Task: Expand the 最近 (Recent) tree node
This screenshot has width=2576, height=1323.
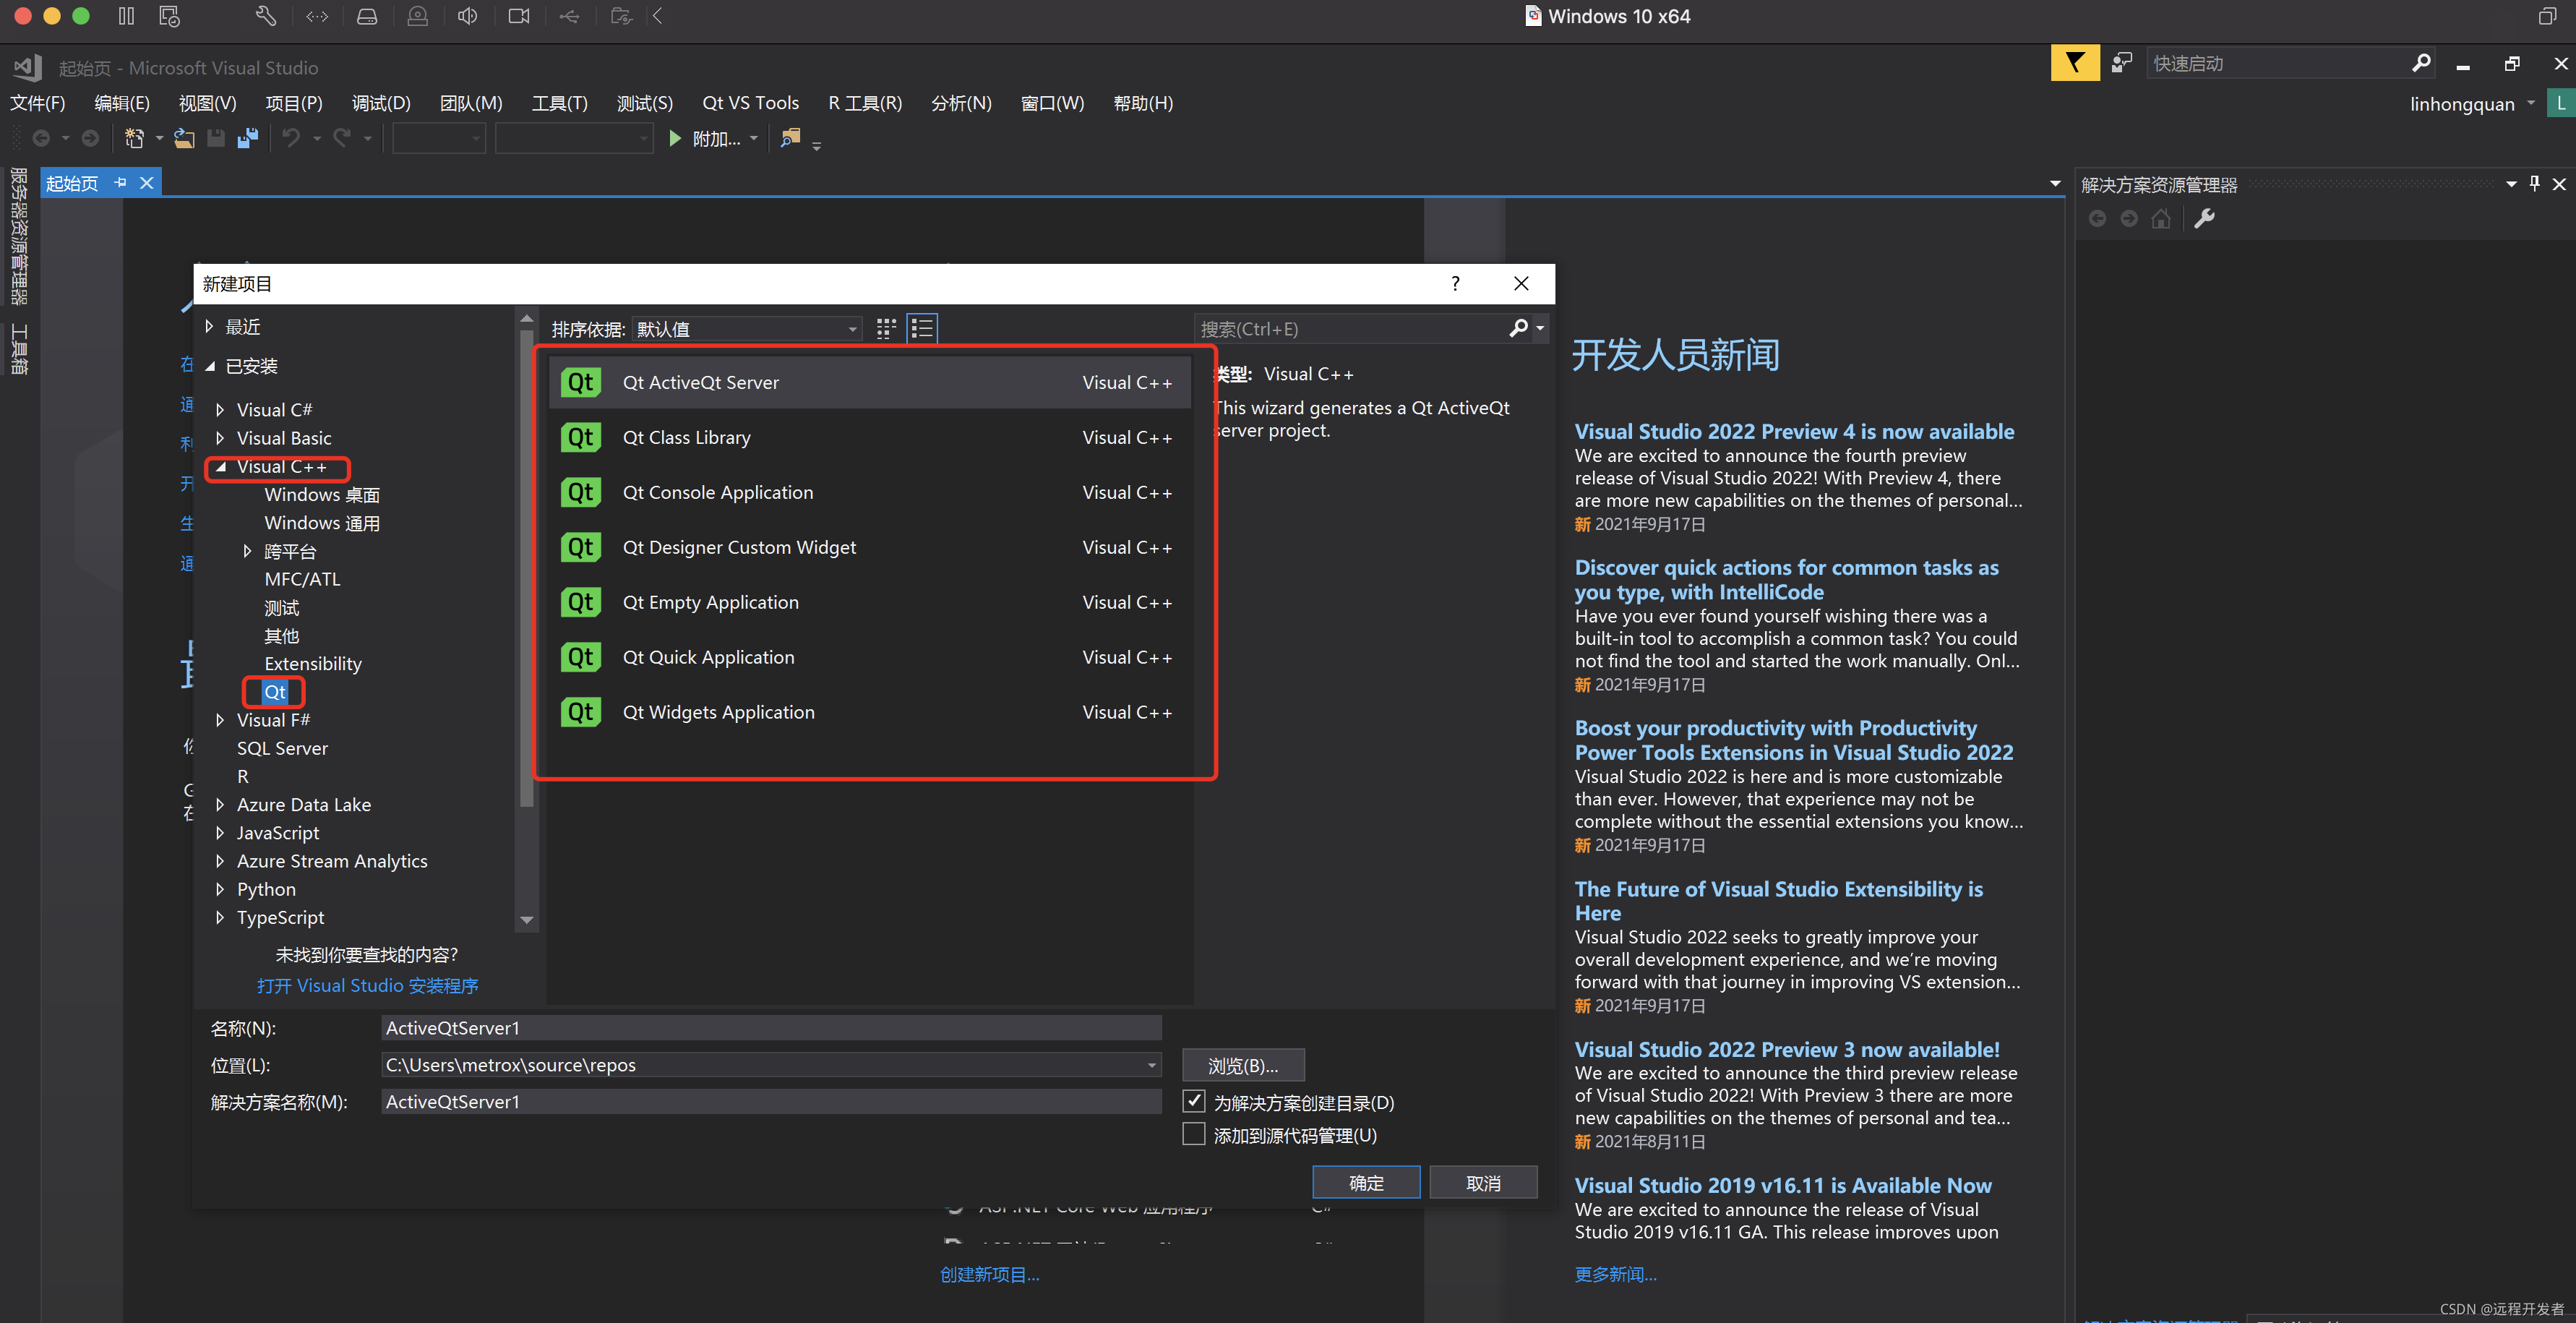Action: point(209,326)
